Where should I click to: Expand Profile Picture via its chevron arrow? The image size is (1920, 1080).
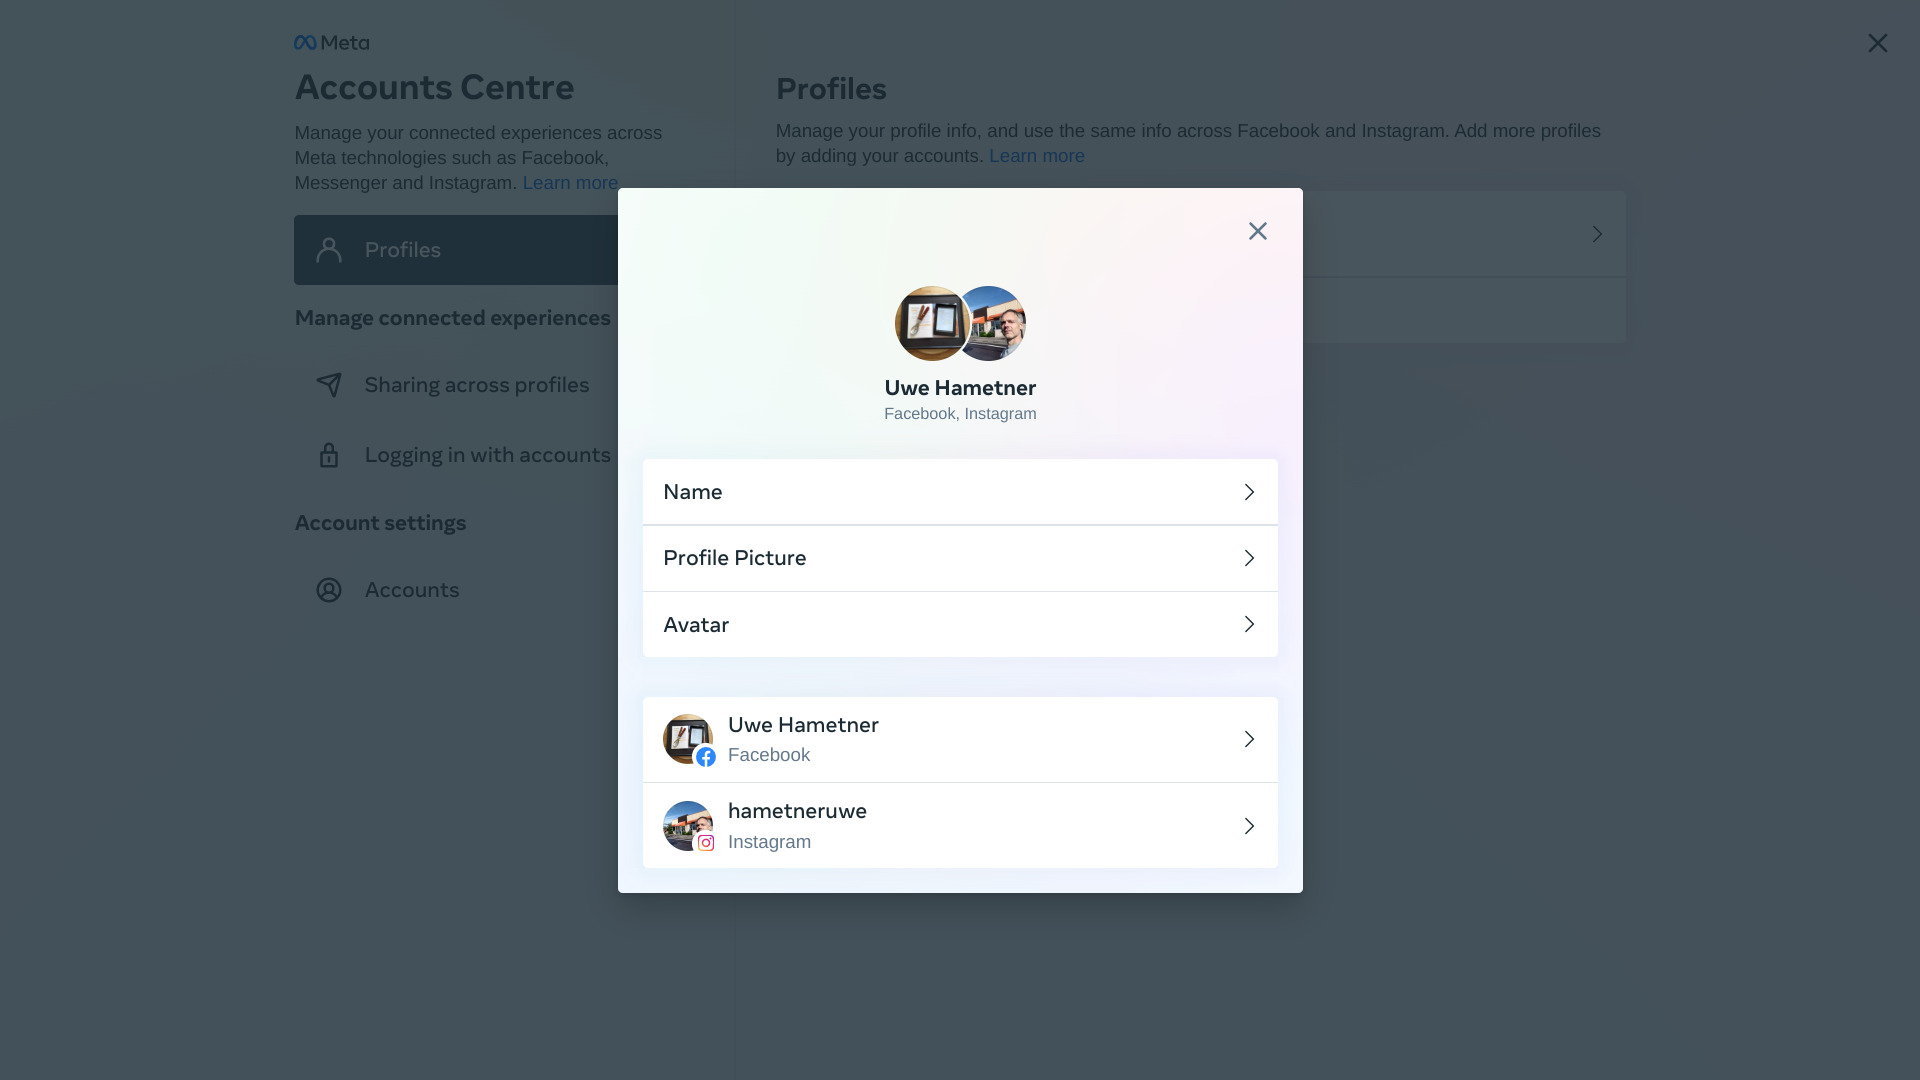1249,558
